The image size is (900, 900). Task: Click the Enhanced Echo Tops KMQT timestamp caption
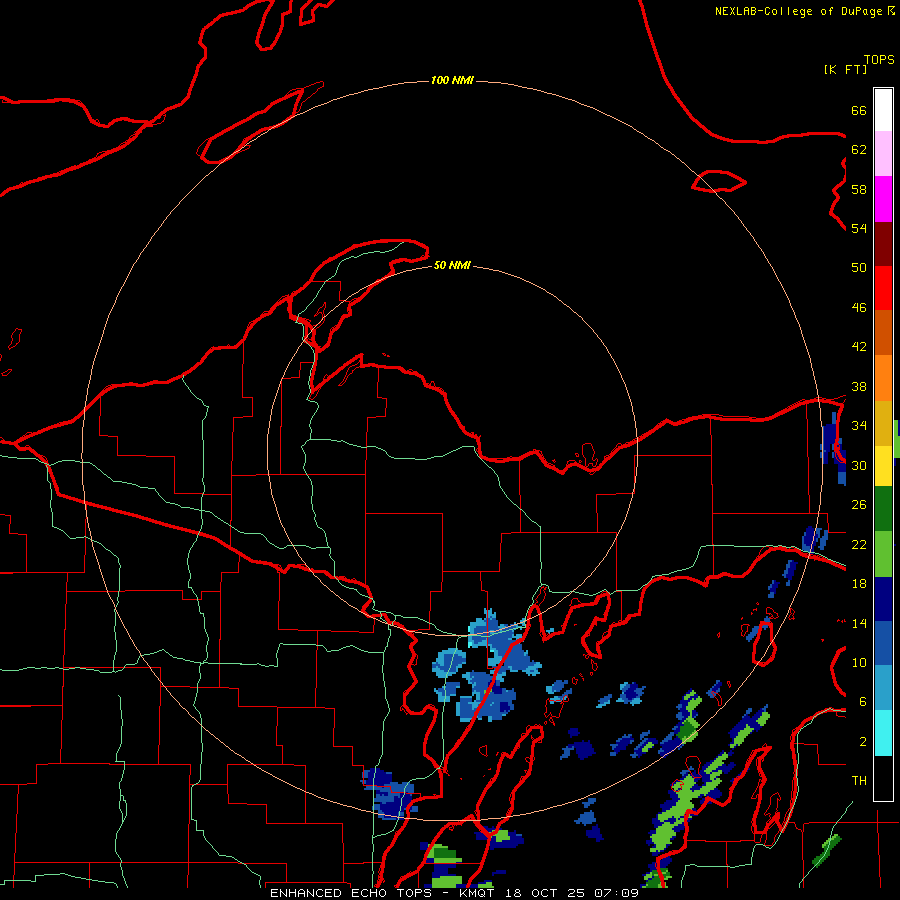click(x=454, y=893)
